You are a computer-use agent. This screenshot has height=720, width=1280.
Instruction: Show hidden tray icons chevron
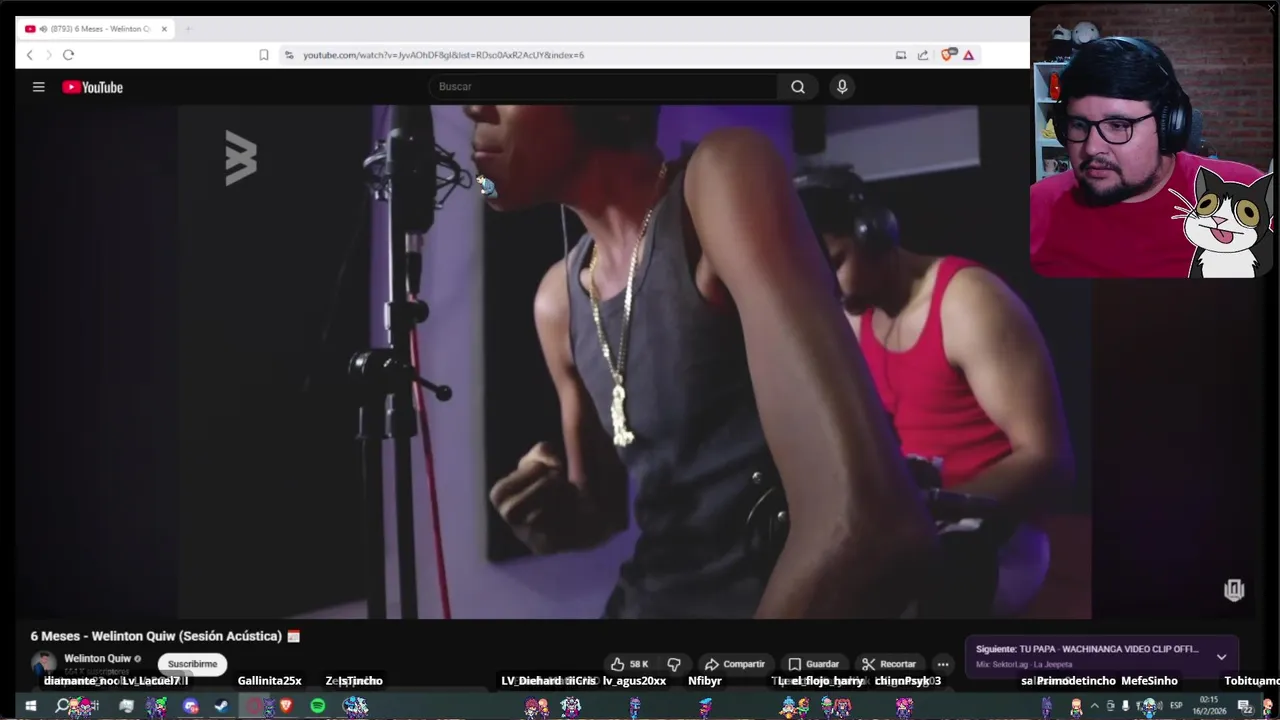tap(1095, 706)
